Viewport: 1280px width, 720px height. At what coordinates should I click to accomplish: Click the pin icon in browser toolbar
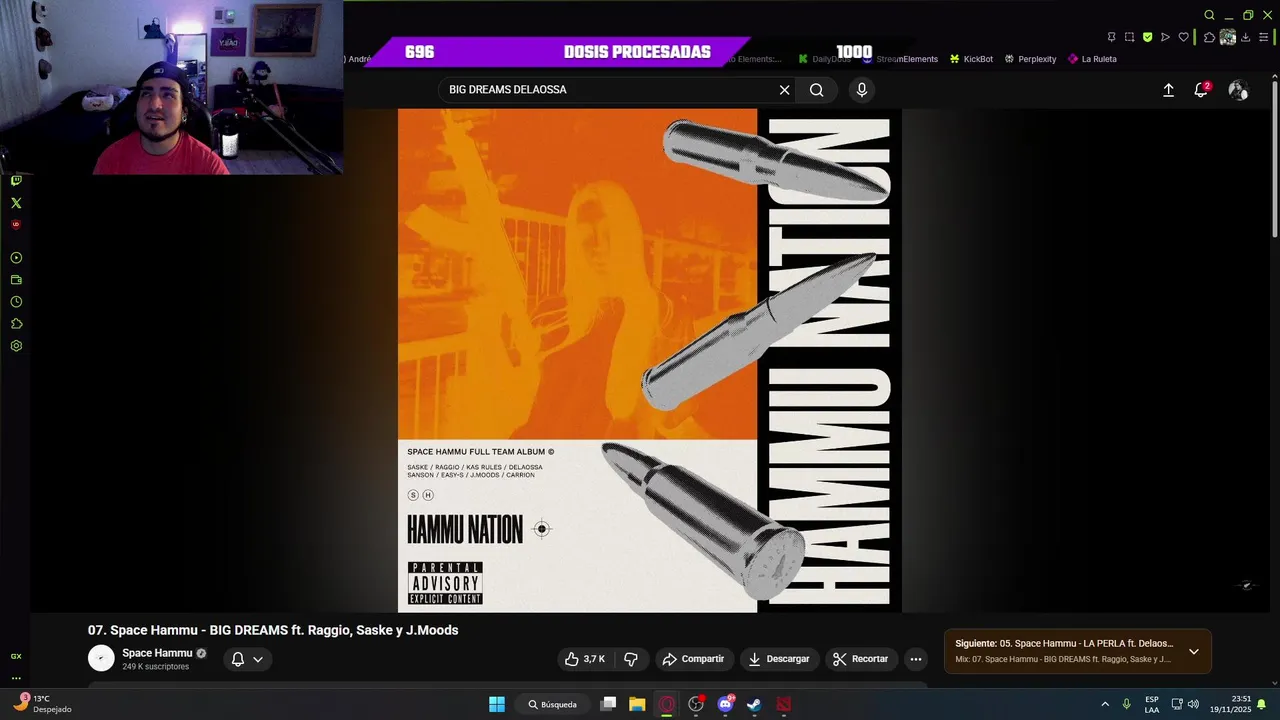point(1111,37)
